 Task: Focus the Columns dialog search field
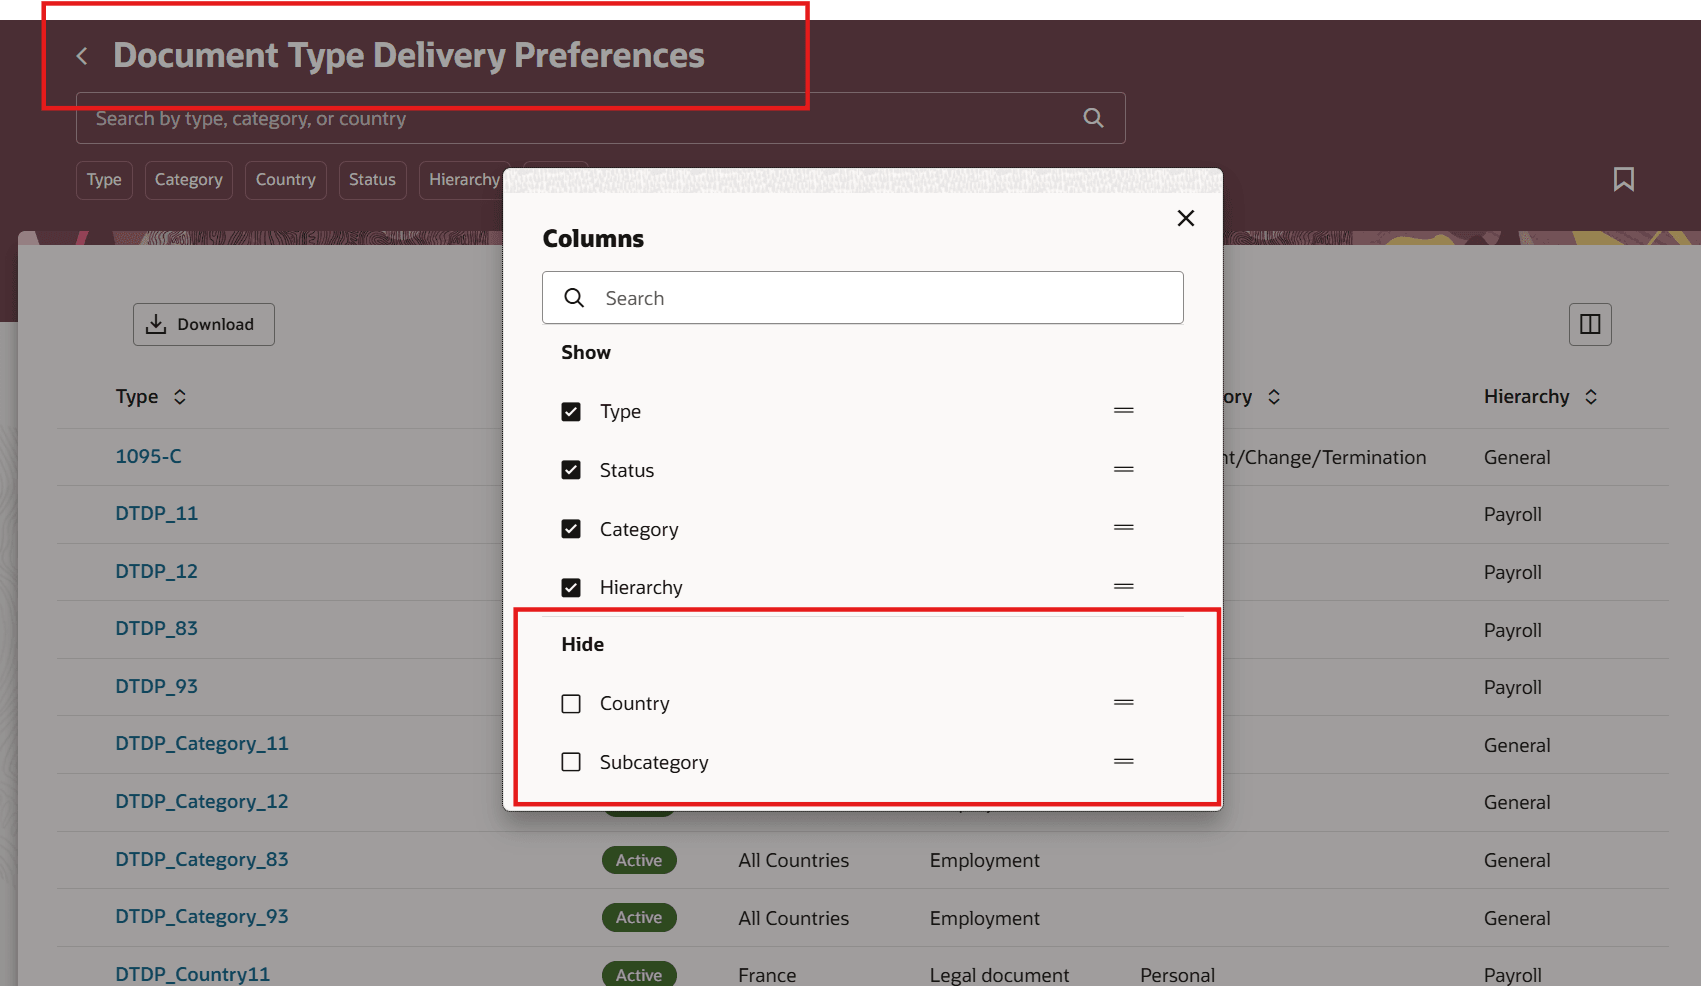(x=863, y=298)
